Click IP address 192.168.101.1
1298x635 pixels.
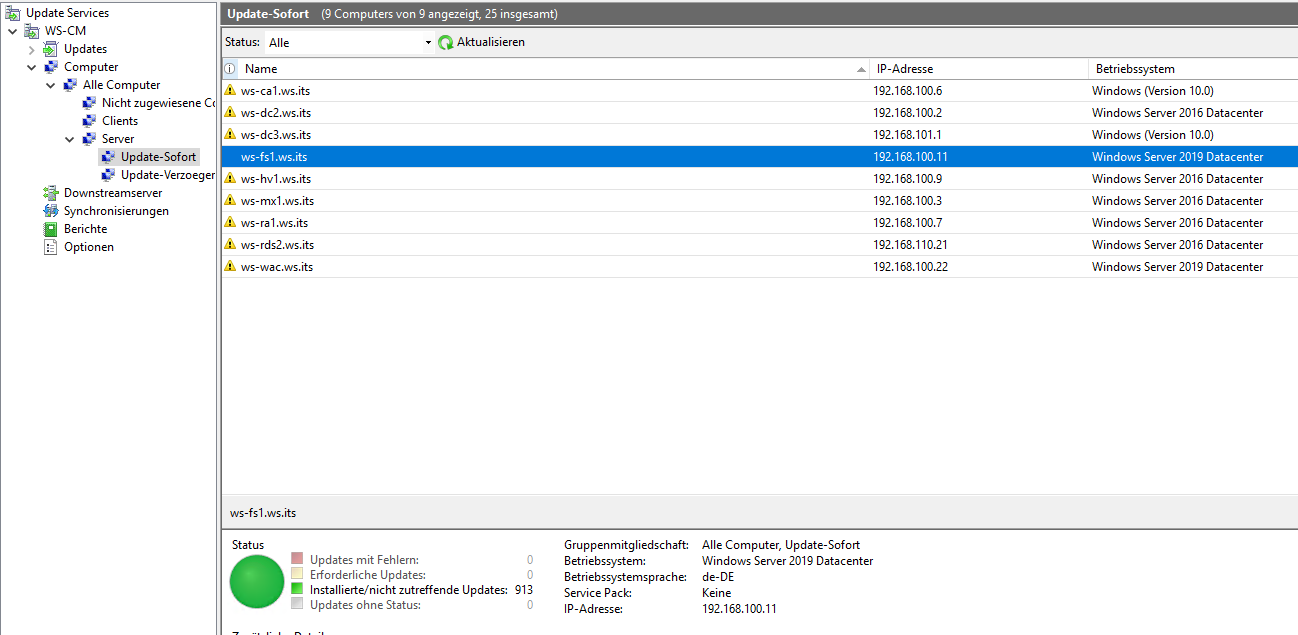coord(907,135)
